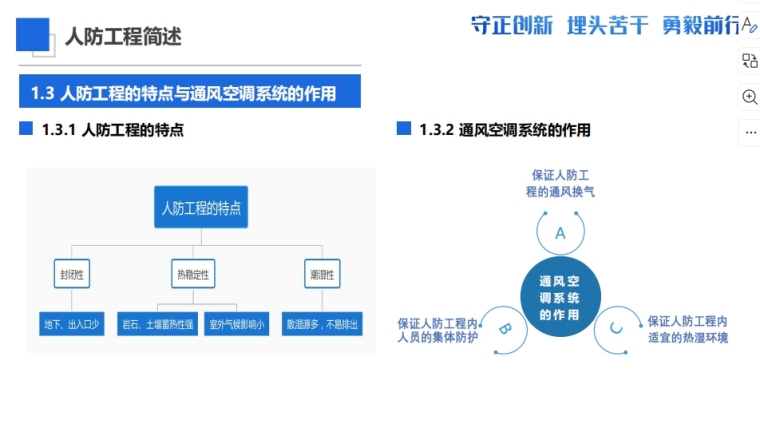This screenshot has width=760, height=424.
Task: Click the 热稳定性 node in the diagram
Action: (194, 273)
